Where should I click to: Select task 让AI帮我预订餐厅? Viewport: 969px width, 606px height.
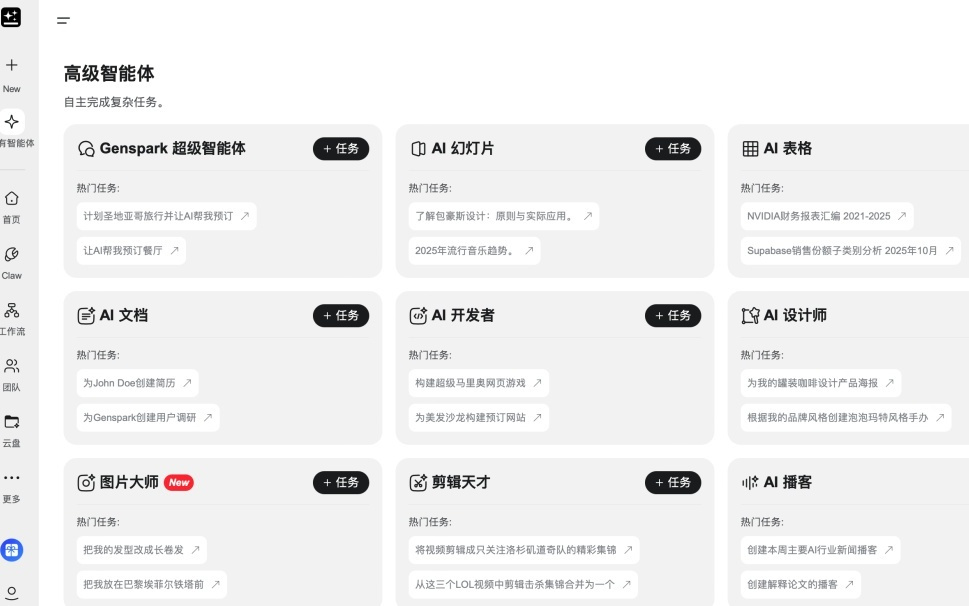click(x=132, y=251)
